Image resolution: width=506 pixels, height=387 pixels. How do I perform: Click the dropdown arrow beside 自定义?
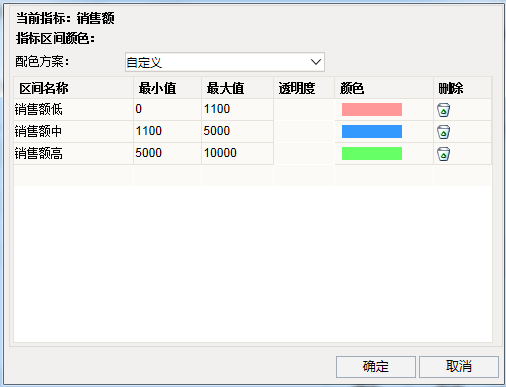pos(316,62)
